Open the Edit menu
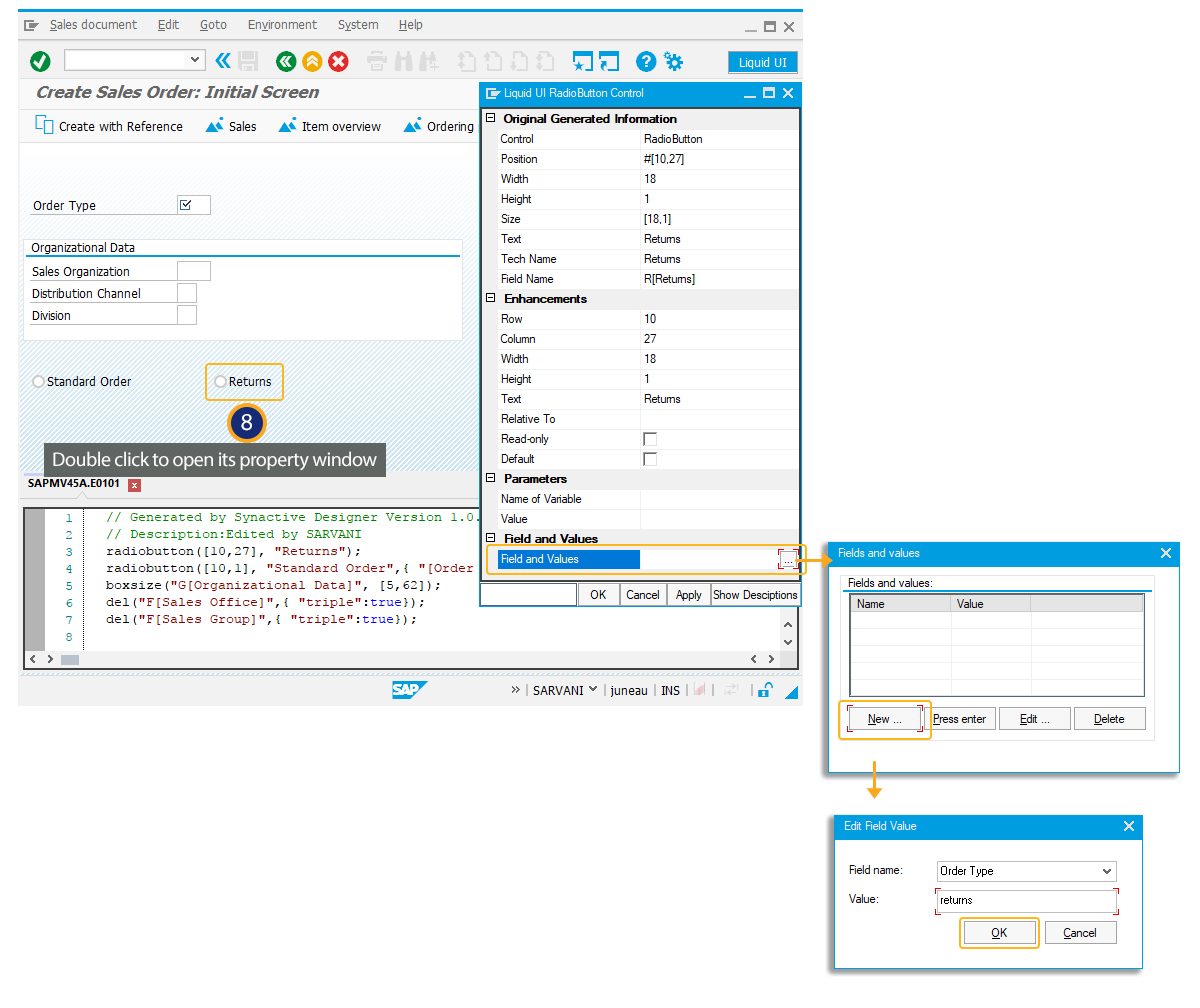The width and height of the screenshot is (1200, 1008). click(169, 25)
